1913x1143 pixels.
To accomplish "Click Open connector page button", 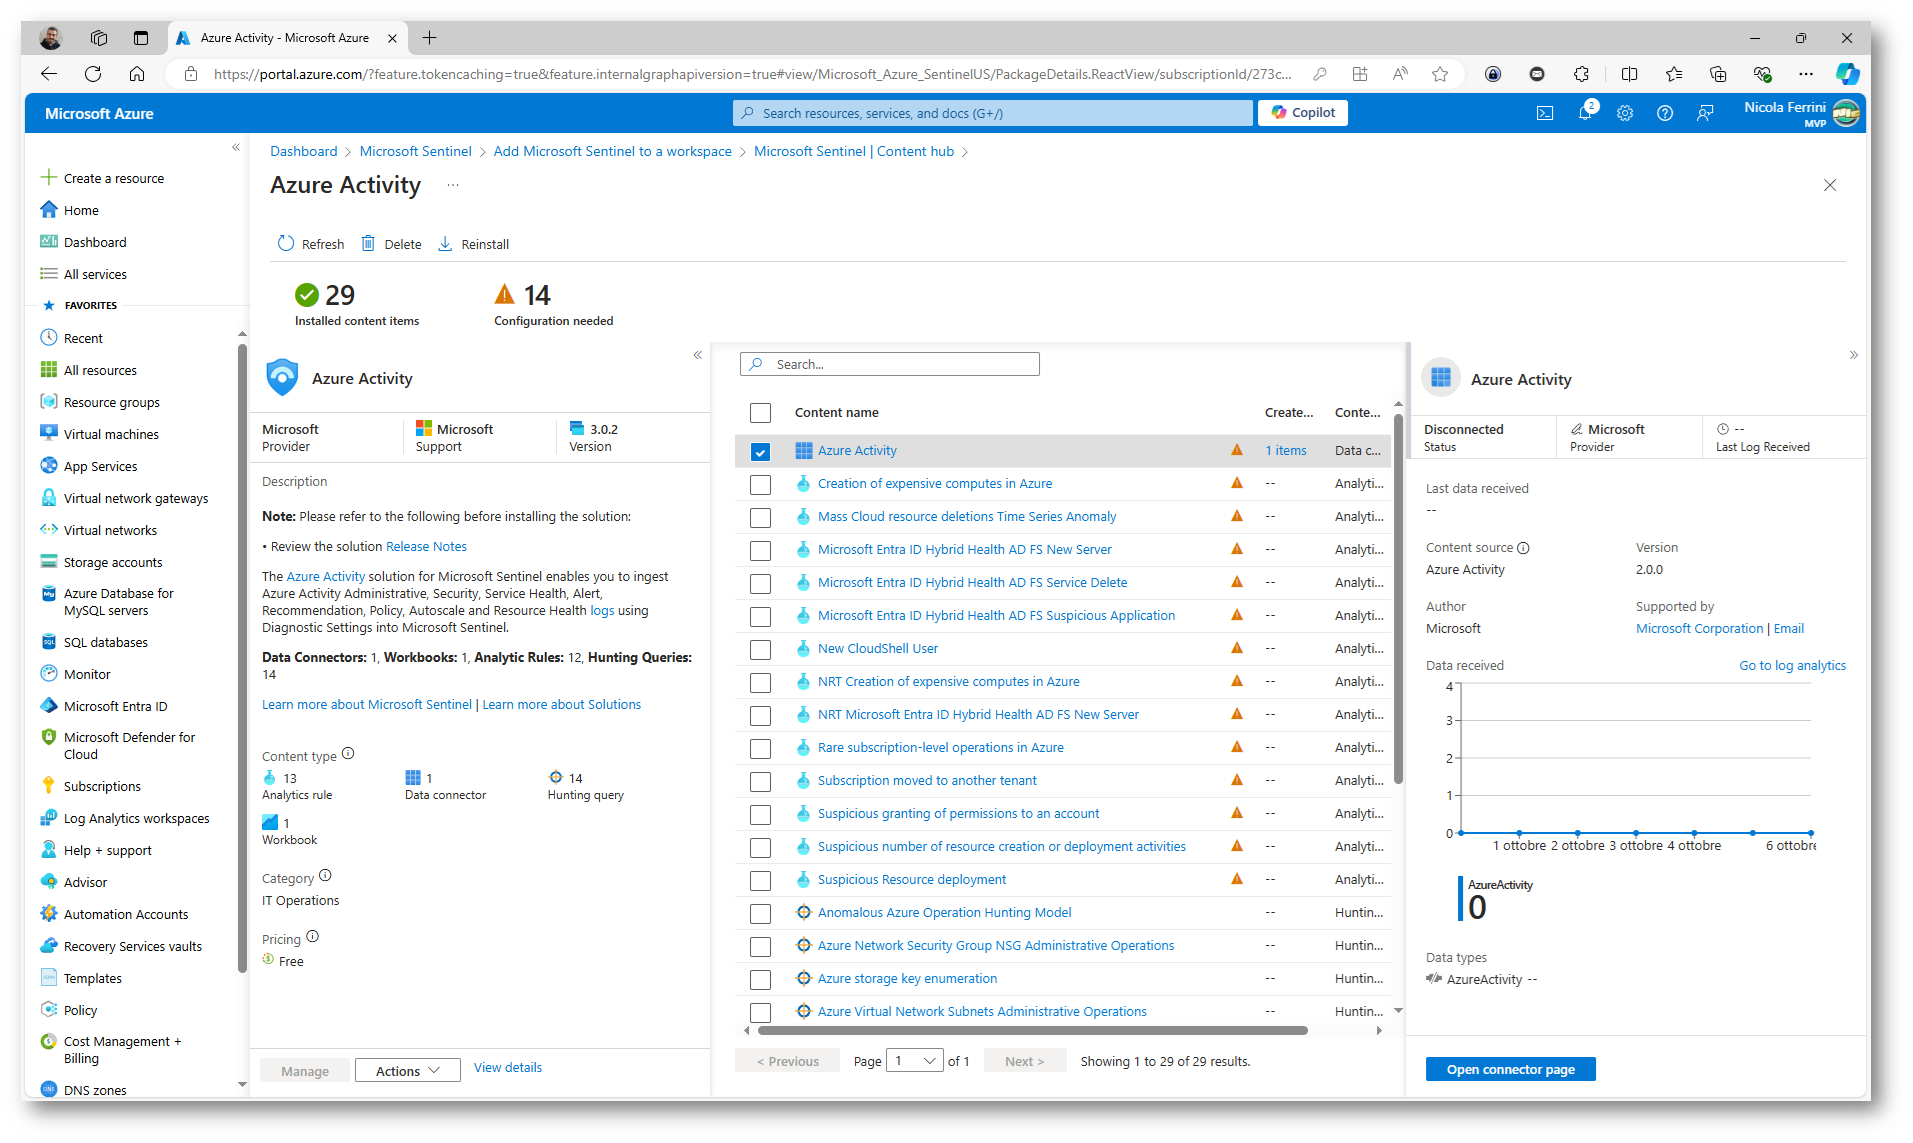I will (1510, 1069).
